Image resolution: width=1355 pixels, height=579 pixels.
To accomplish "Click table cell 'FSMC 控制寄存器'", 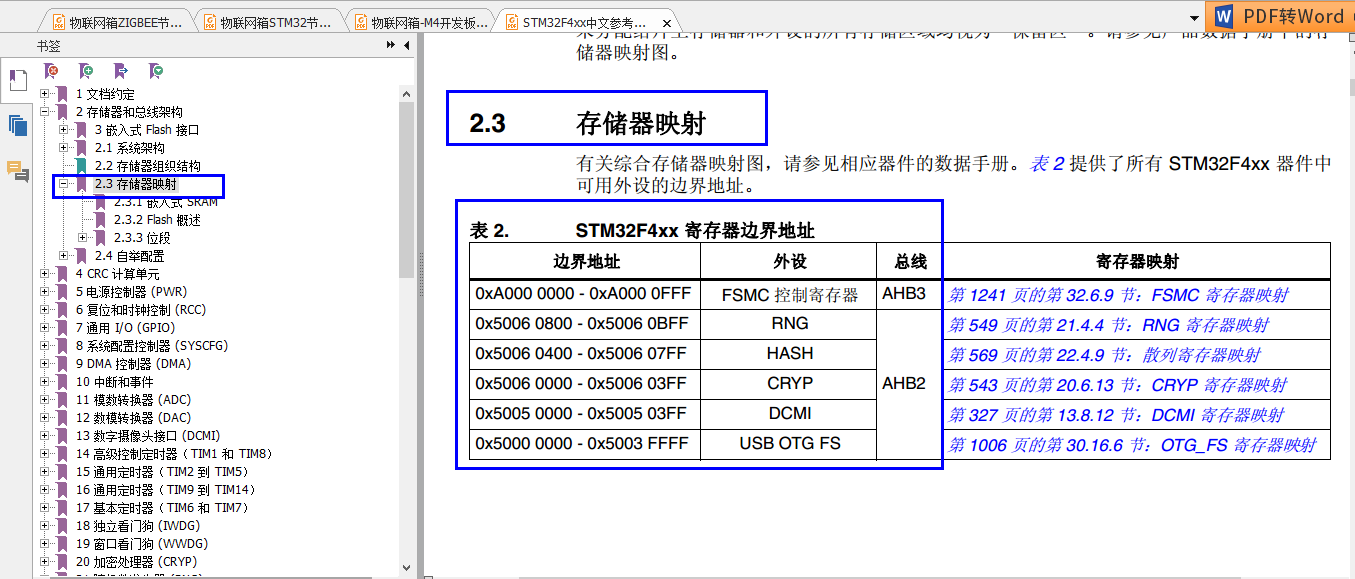I will 790,295.
